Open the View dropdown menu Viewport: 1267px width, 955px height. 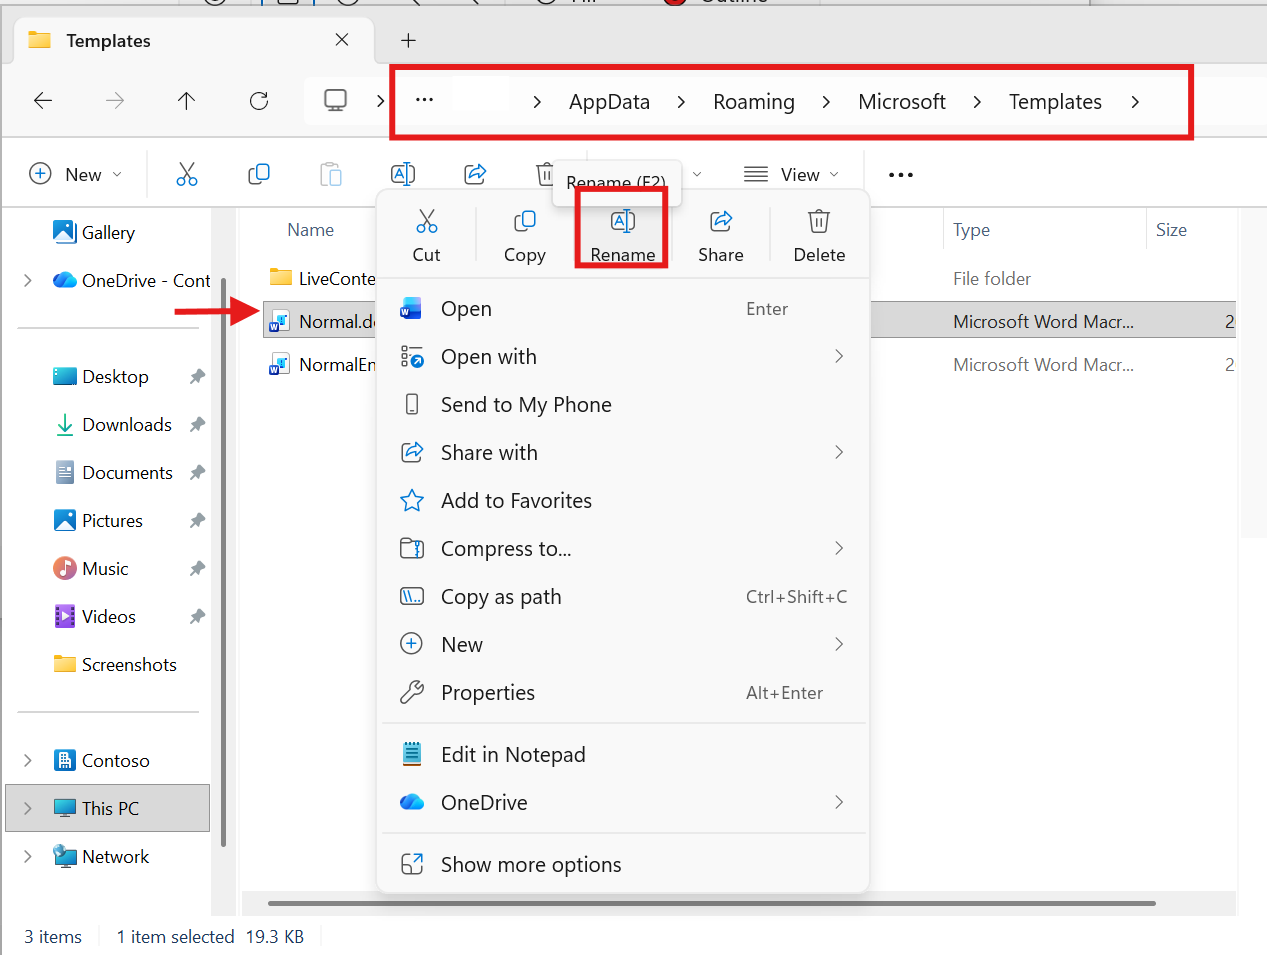click(x=791, y=175)
